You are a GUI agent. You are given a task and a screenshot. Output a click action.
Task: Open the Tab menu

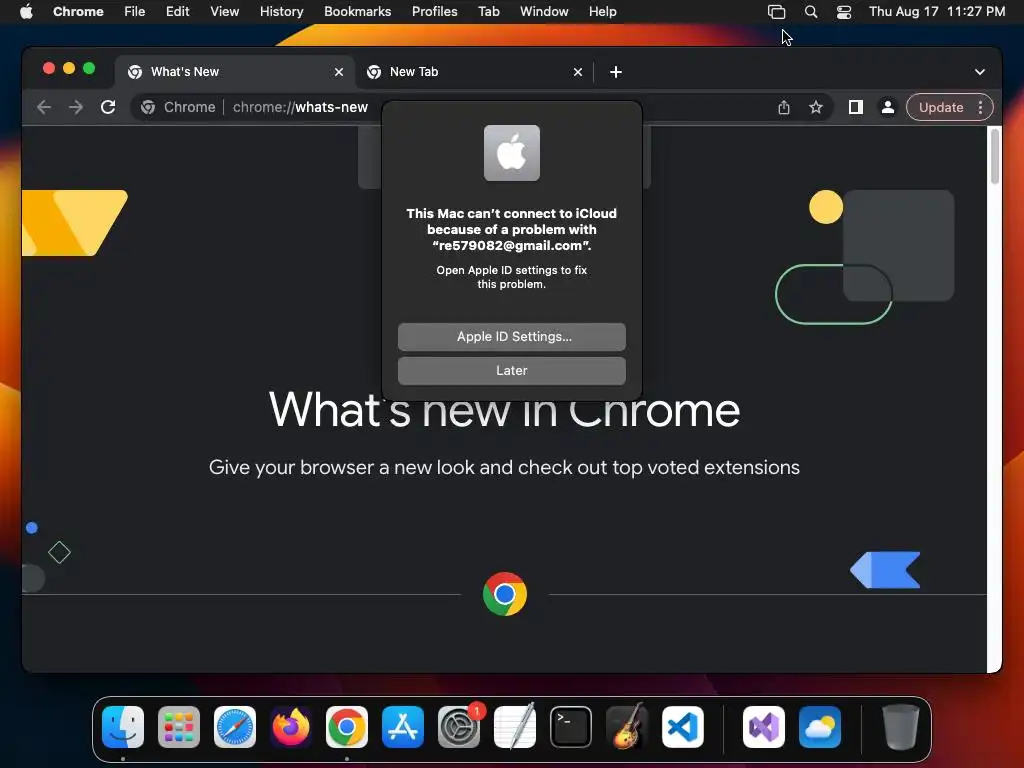(488, 12)
